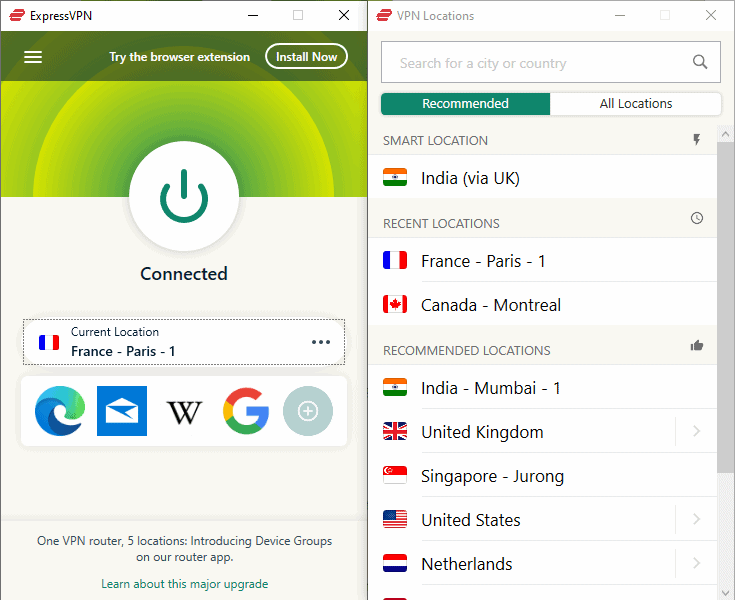Connect to Singapore - Jurong

point(543,475)
